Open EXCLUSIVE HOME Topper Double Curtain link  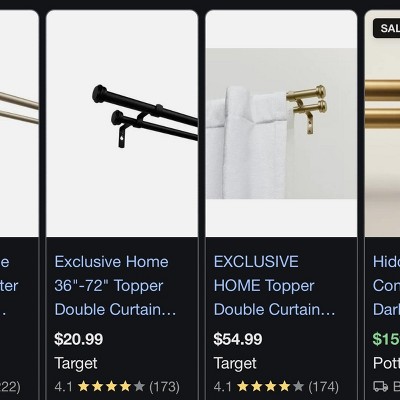click(x=274, y=286)
